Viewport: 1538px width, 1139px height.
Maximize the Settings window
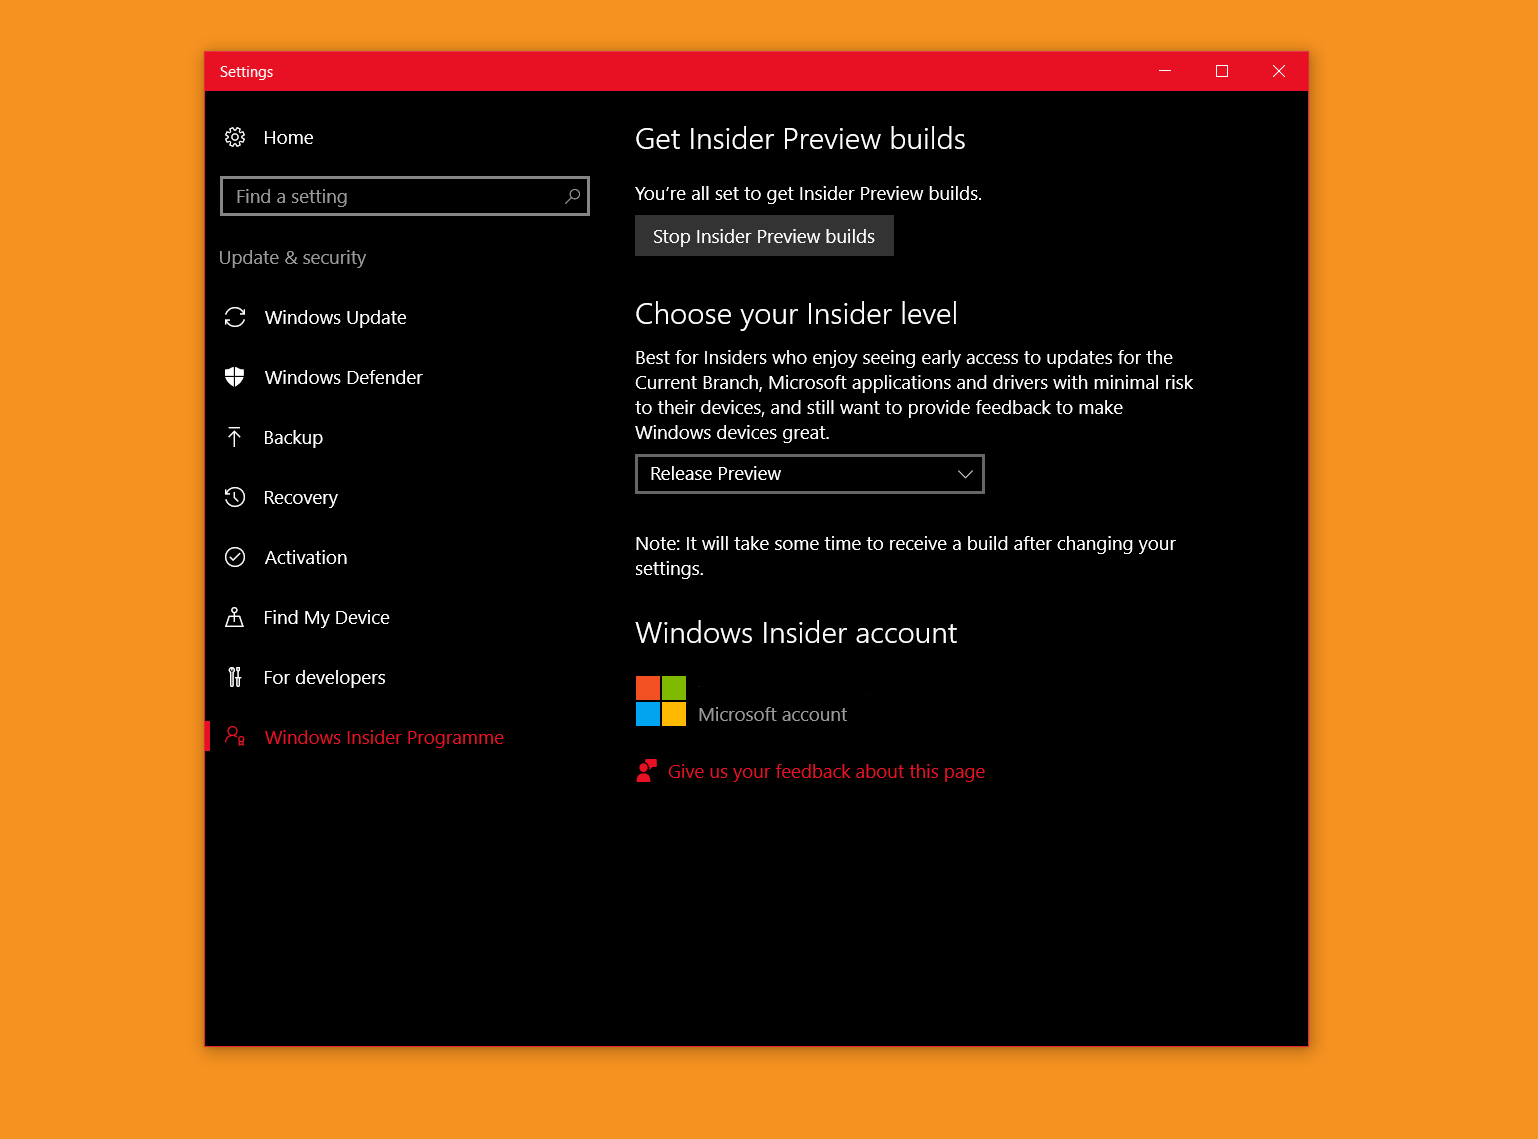click(1222, 71)
